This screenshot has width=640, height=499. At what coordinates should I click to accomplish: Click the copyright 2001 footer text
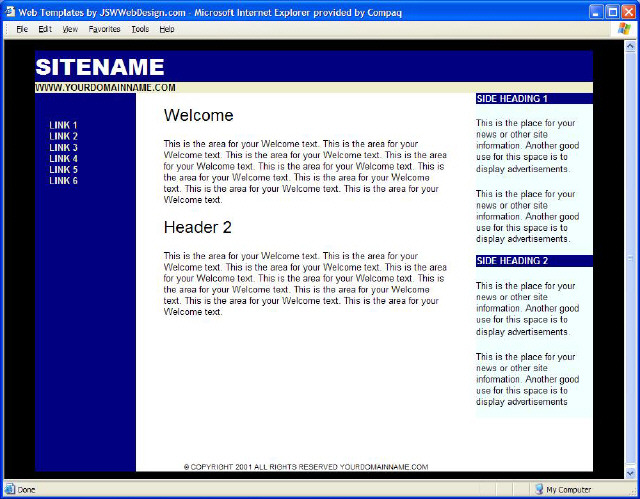pyautogui.click(x=306, y=467)
